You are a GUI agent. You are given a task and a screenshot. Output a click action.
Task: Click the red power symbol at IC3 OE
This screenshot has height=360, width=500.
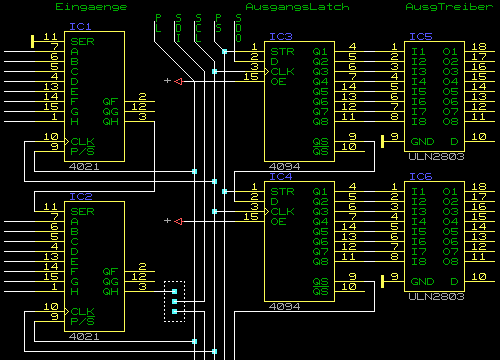179,81
